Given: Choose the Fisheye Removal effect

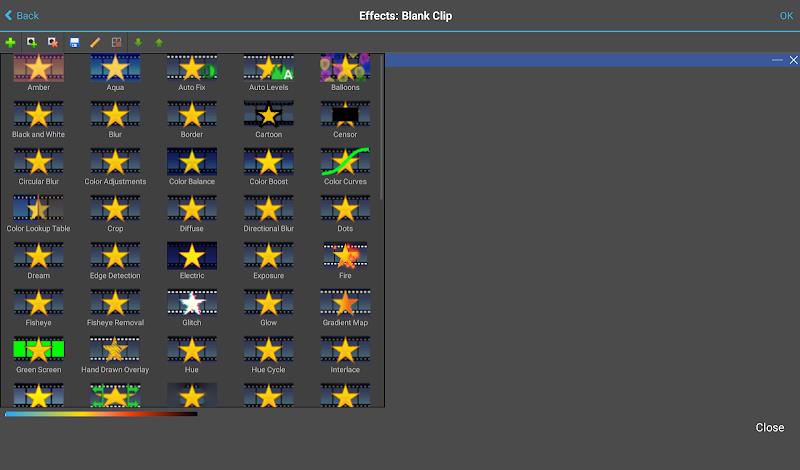Looking at the screenshot, I should 115,307.
